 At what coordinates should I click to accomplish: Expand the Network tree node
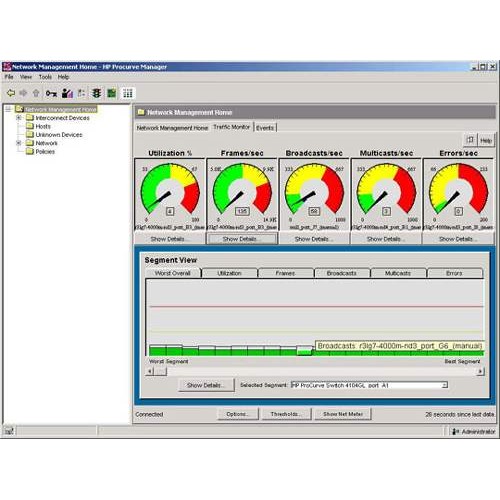(19, 143)
